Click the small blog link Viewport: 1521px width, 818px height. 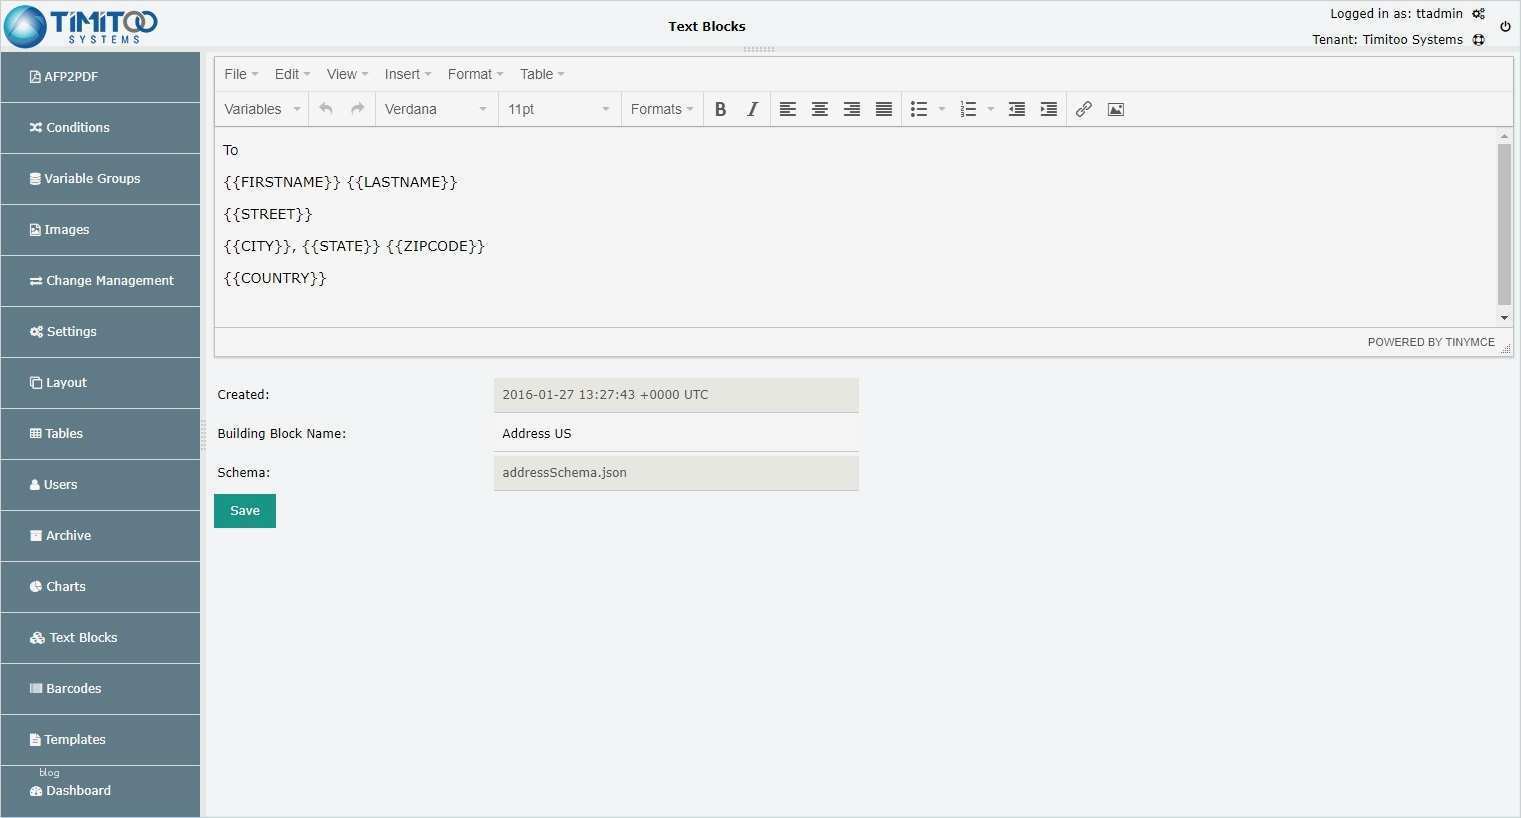tap(49, 773)
